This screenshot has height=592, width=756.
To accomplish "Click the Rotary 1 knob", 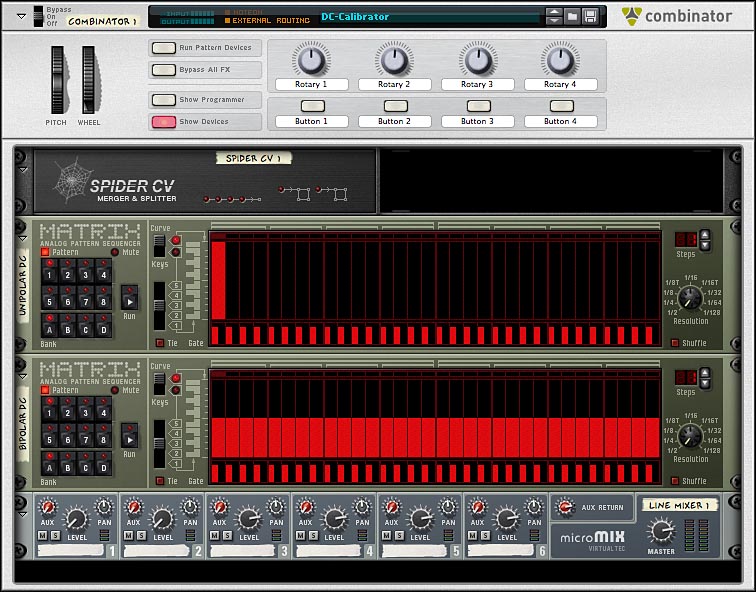I will click(311, 60).
